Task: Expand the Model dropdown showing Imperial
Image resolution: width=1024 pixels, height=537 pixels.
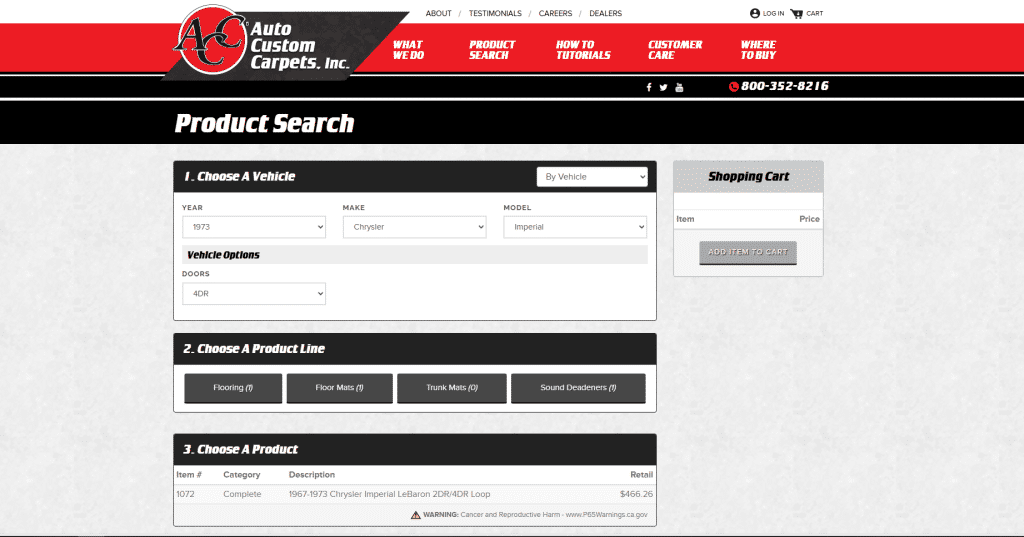Action: click(x=575, y=227)
